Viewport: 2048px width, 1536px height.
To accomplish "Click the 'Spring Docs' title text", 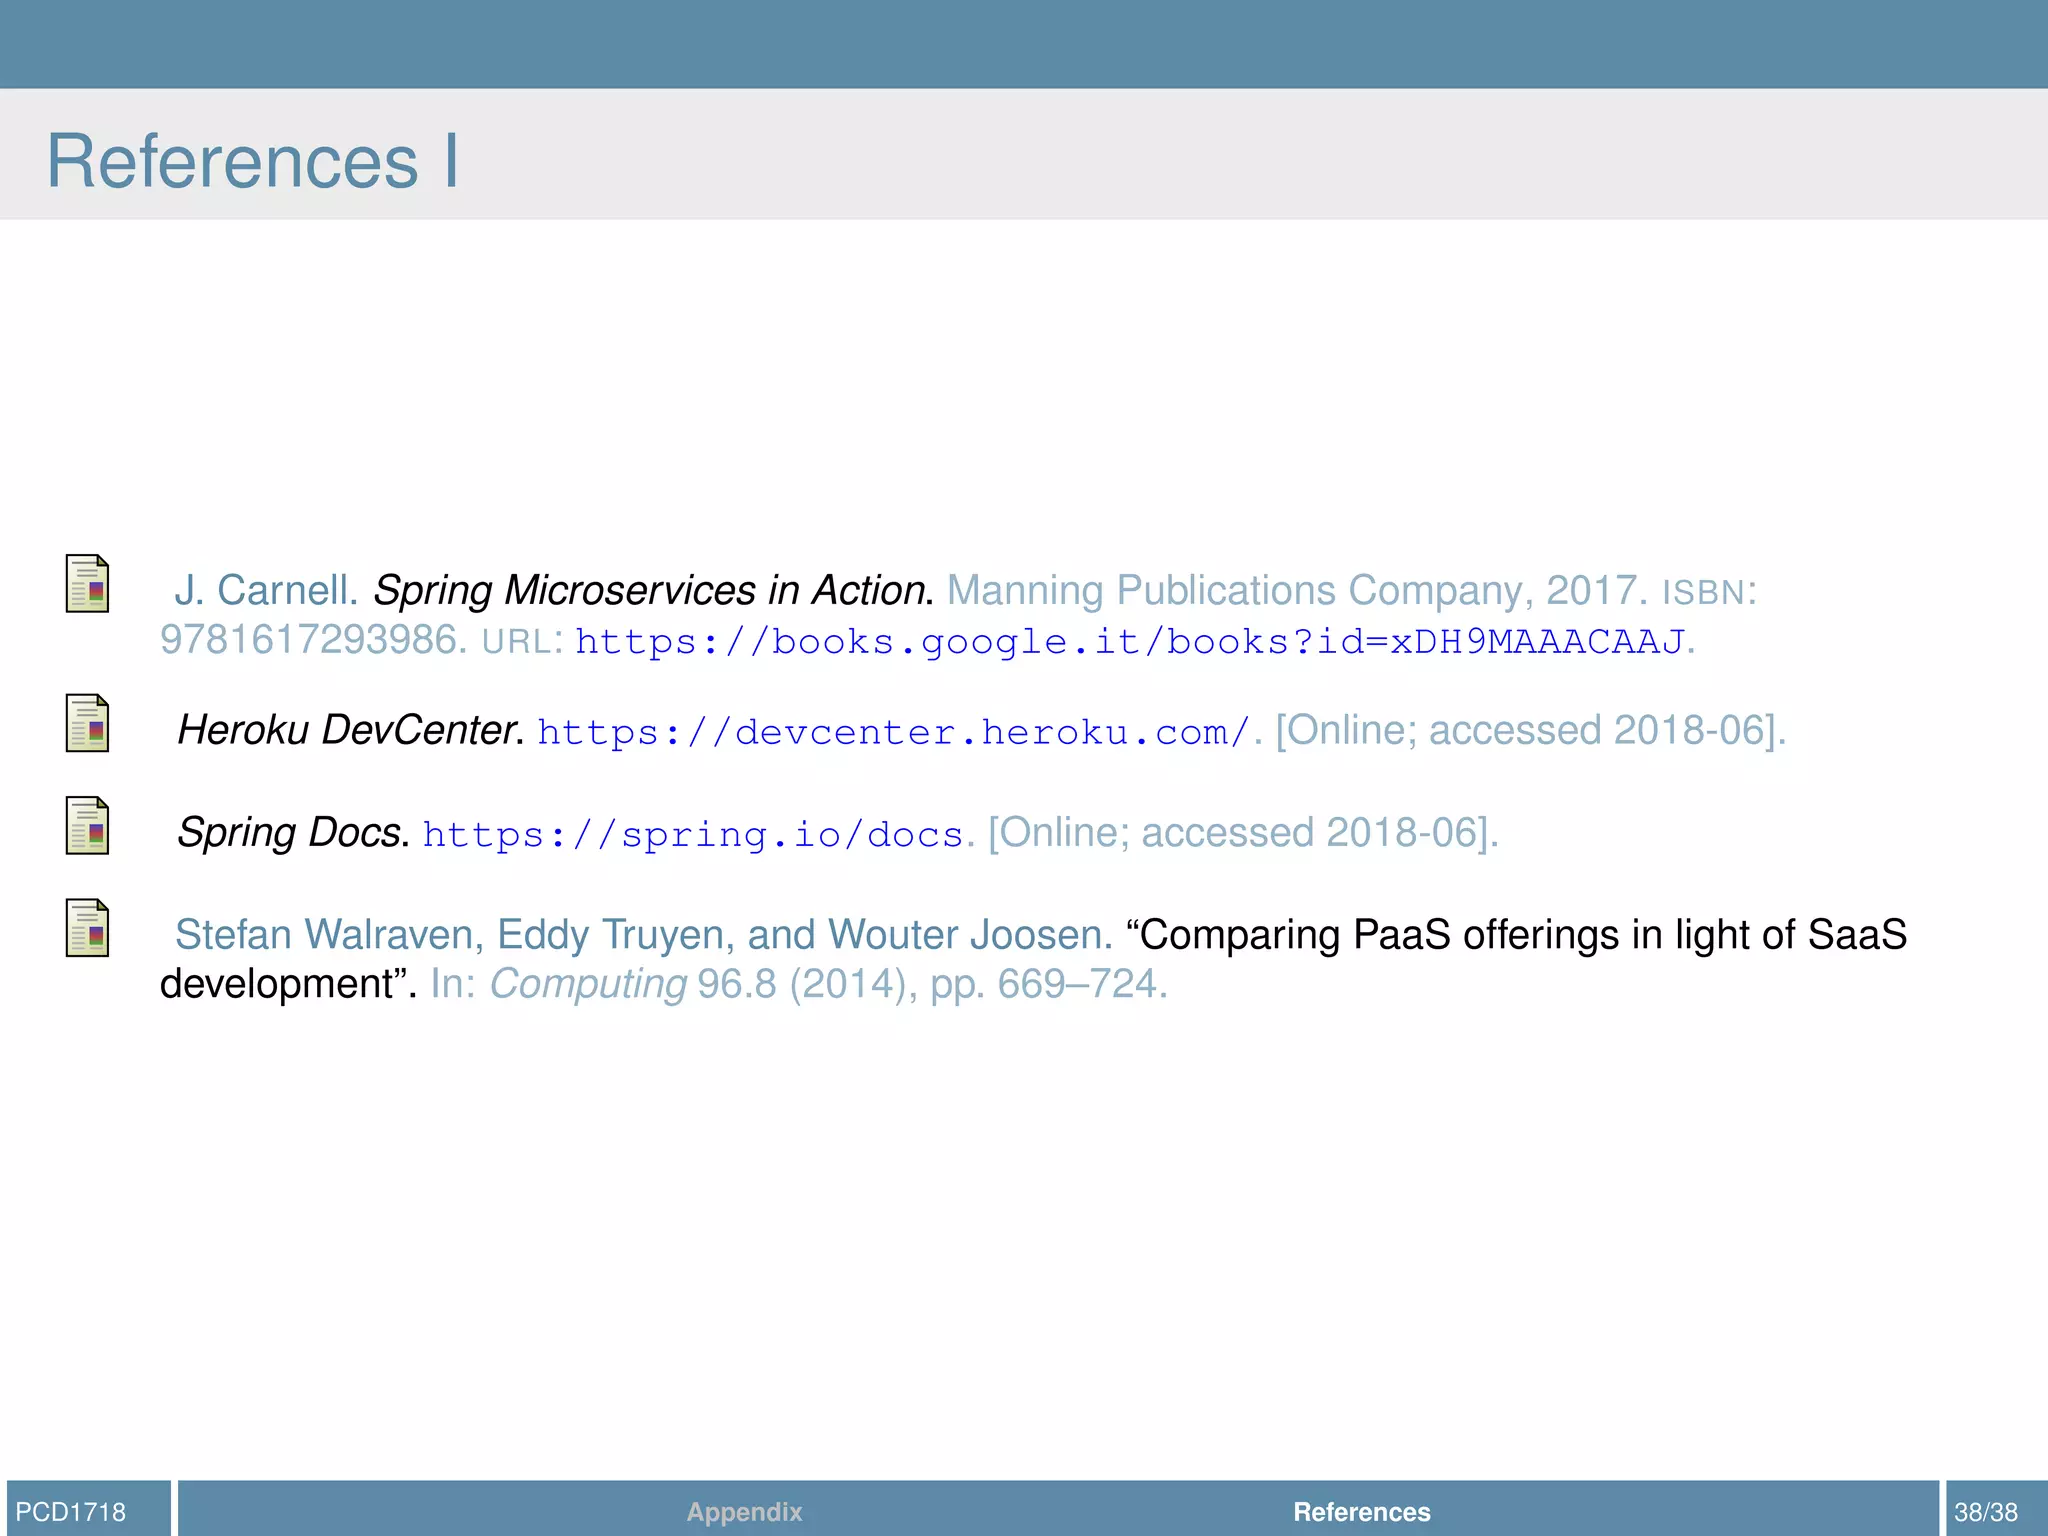I will pos(290,832).
